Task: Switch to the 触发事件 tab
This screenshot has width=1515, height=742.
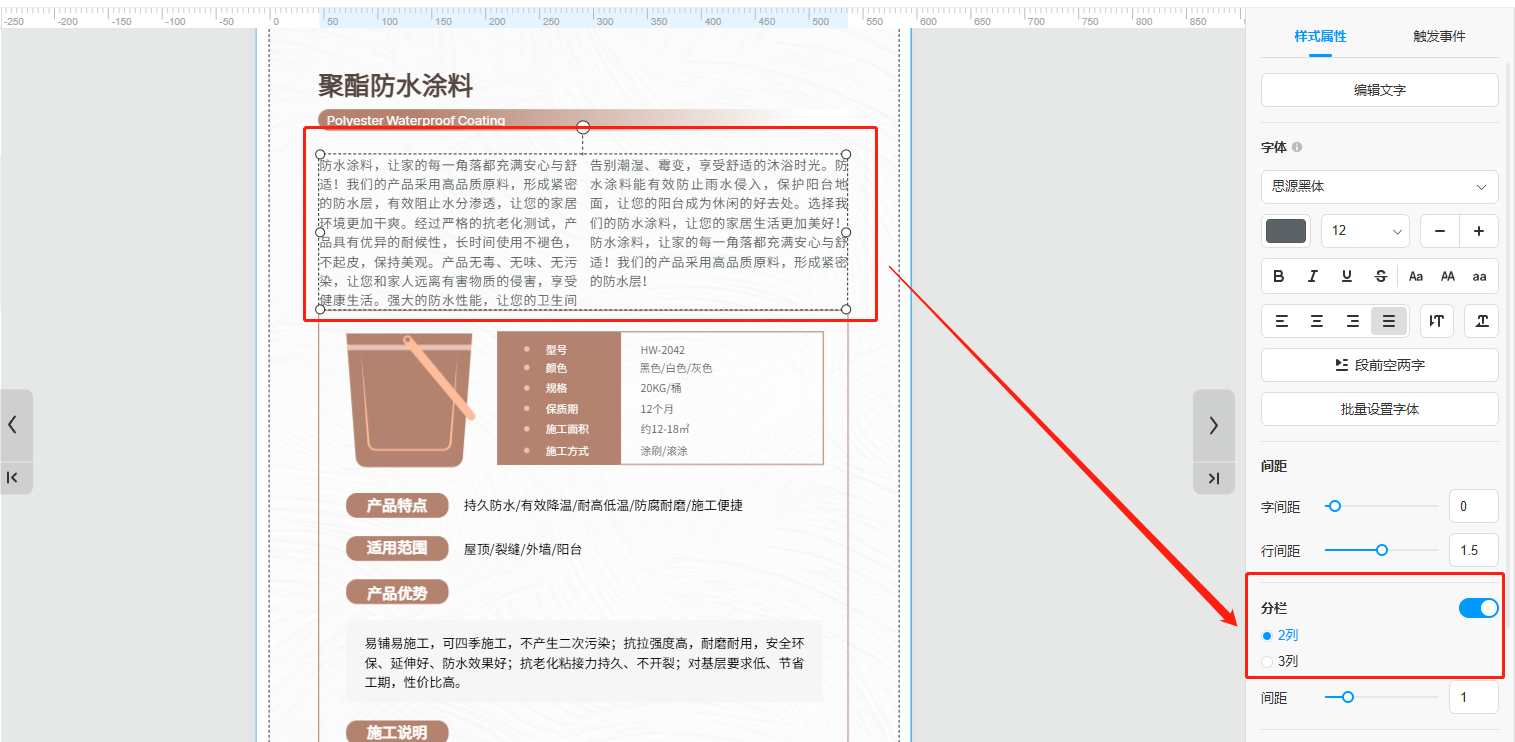Action: (1439, 36)
